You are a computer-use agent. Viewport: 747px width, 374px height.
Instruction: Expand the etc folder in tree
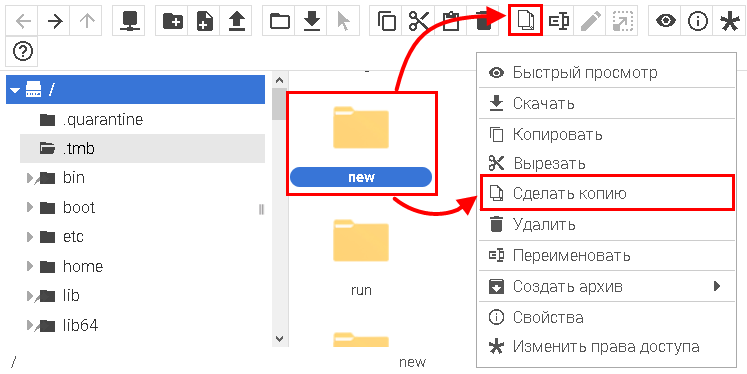(30, 237)
